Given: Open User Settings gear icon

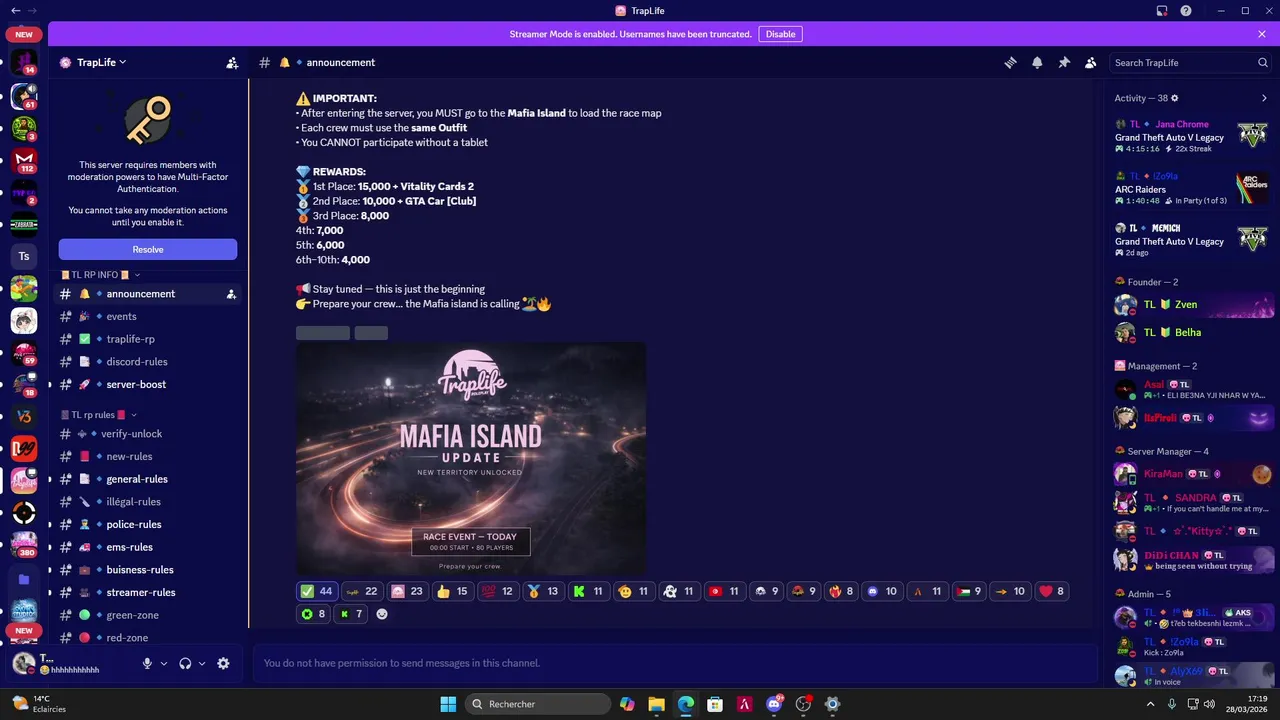Looking at the screenshot, I should [x=223, y=663].
